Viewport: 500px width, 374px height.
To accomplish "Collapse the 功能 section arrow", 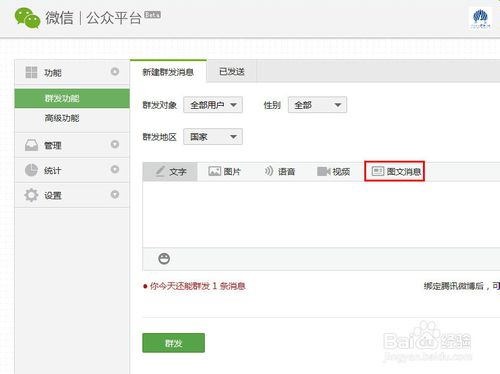I will (x=115, y=71).
